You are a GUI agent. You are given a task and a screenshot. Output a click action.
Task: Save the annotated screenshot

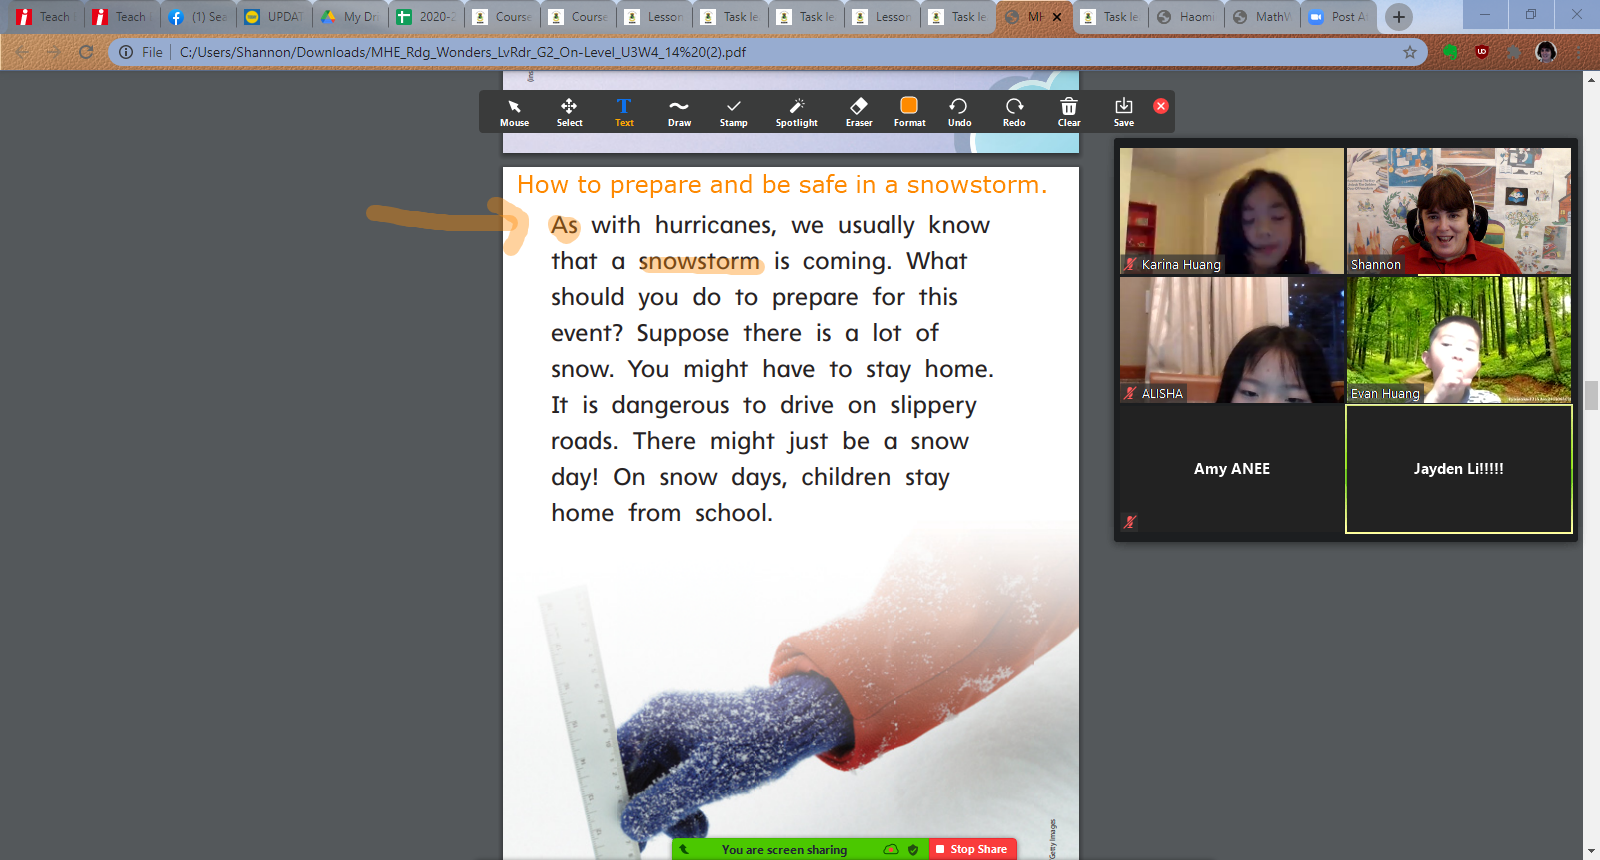coord(1124,112)
